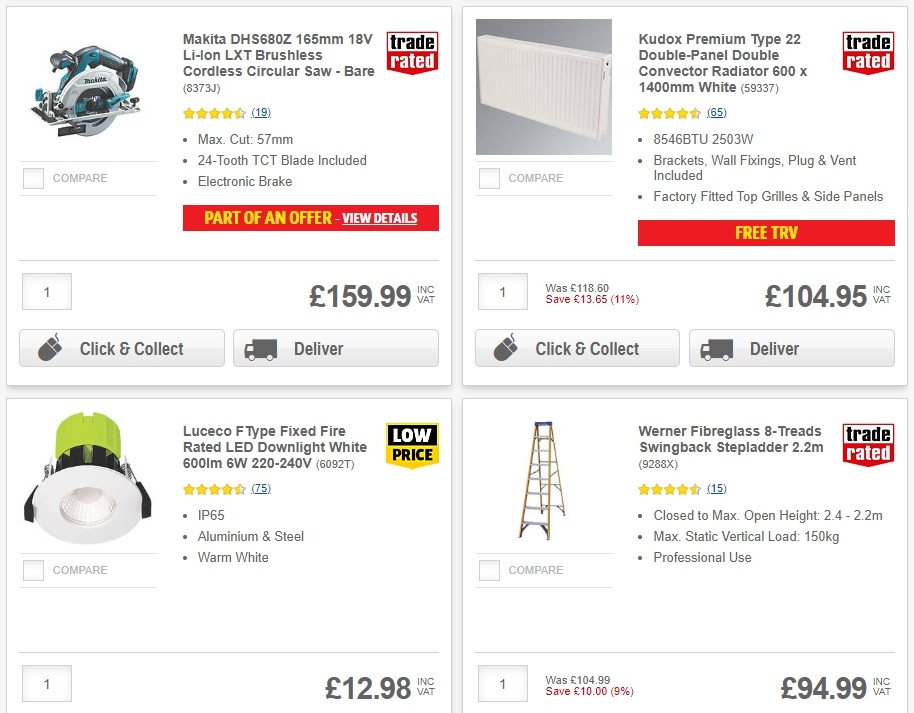
Task: Click the star rating of the Makita circular saw
Action: [x=211, y=113]
